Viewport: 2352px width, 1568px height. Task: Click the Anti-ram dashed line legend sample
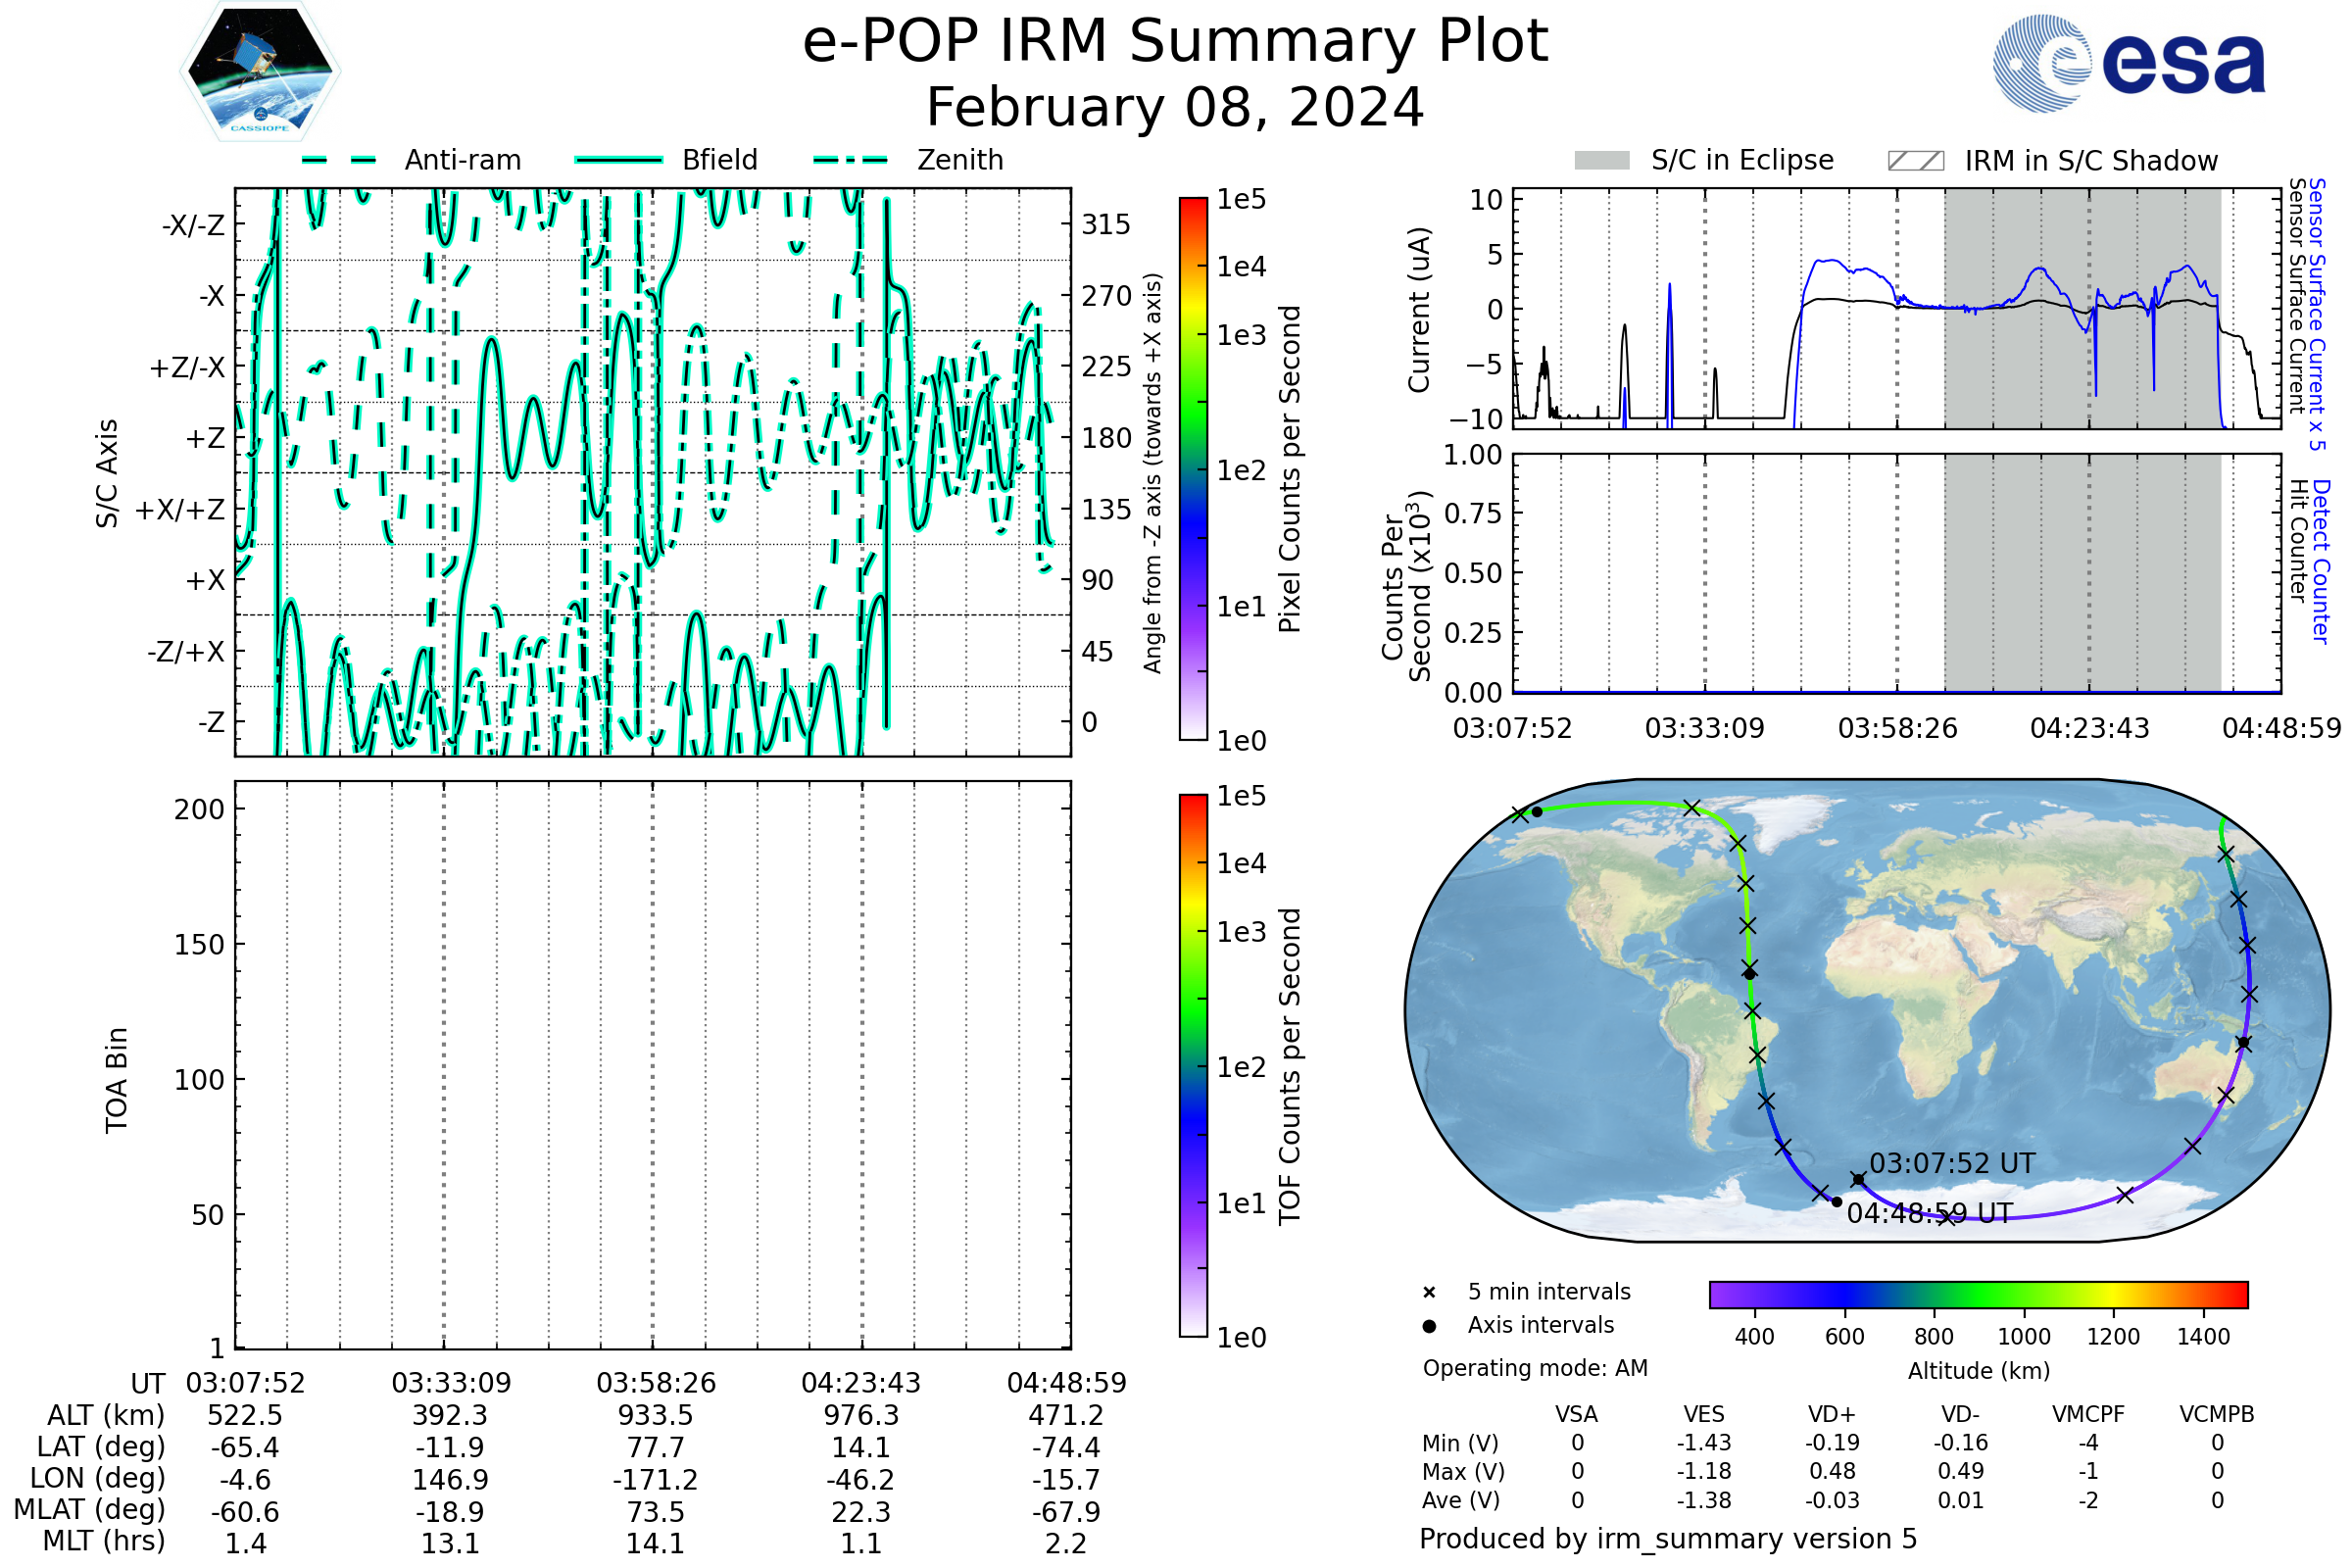click(x=339, y=160)
